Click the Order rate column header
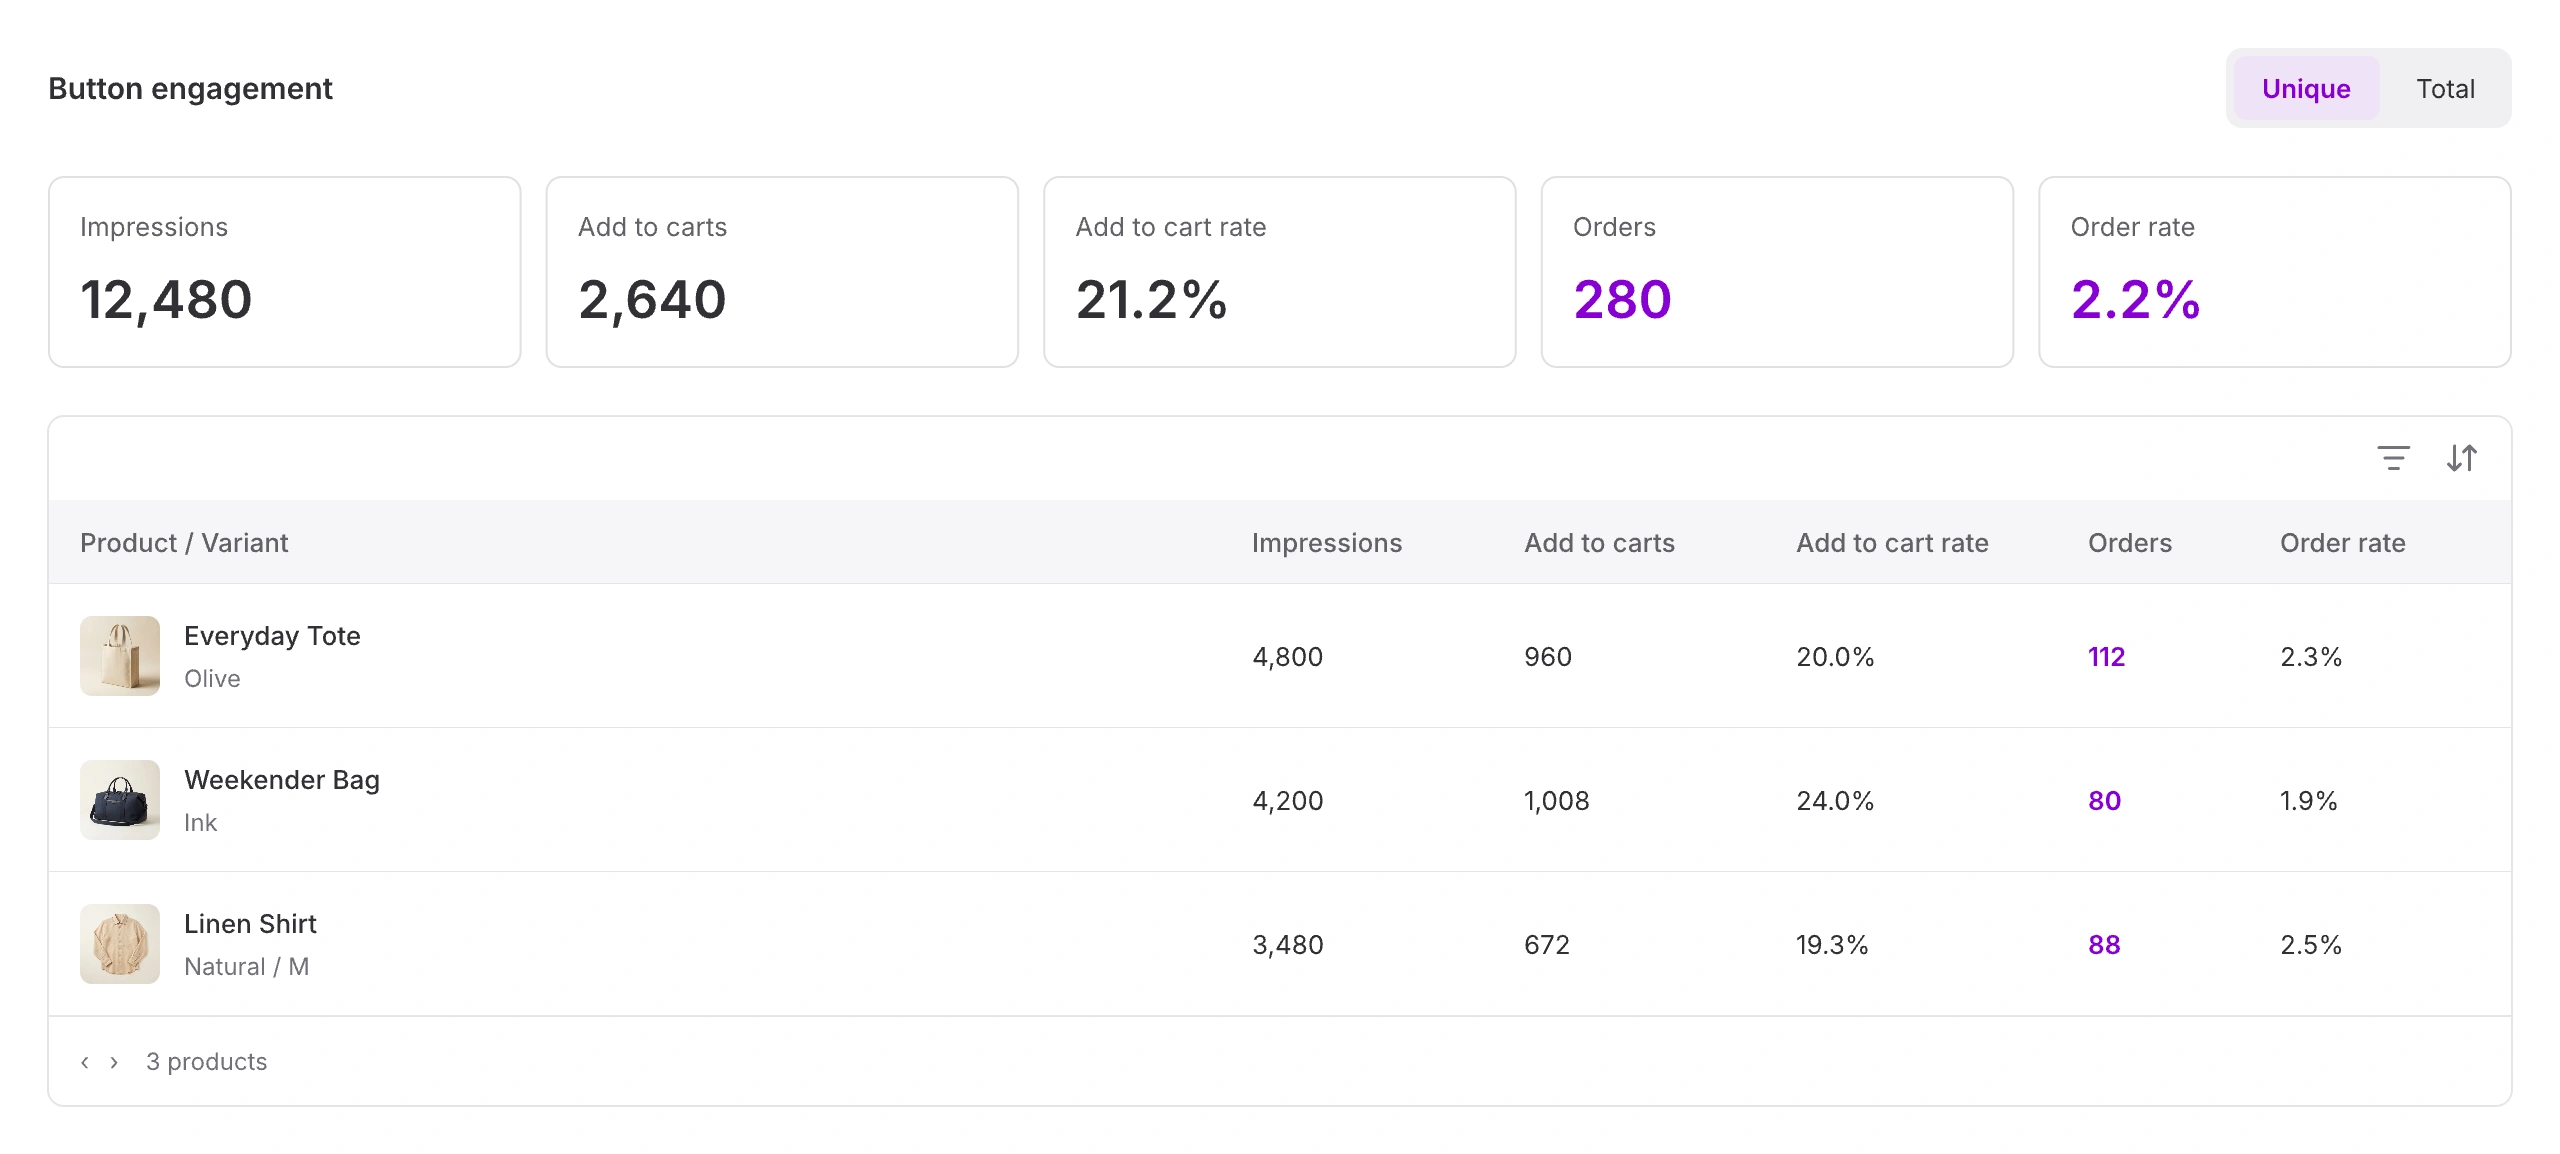The image size is (2560, 1154). (2343, 543)
